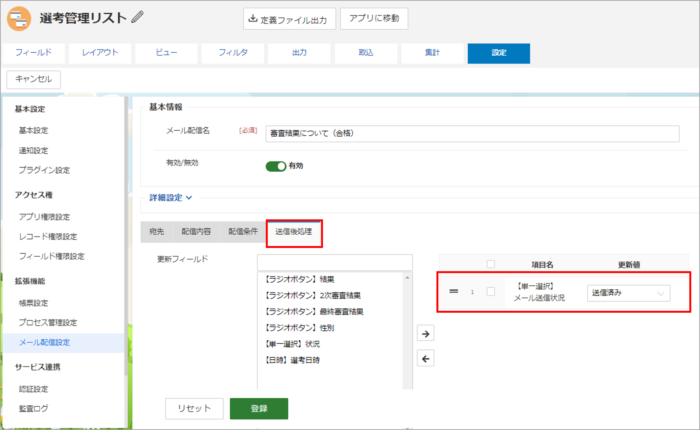The image size is (700, 430).
Task: Toggle the 有効/無効 switch
Action: point(276,166)
